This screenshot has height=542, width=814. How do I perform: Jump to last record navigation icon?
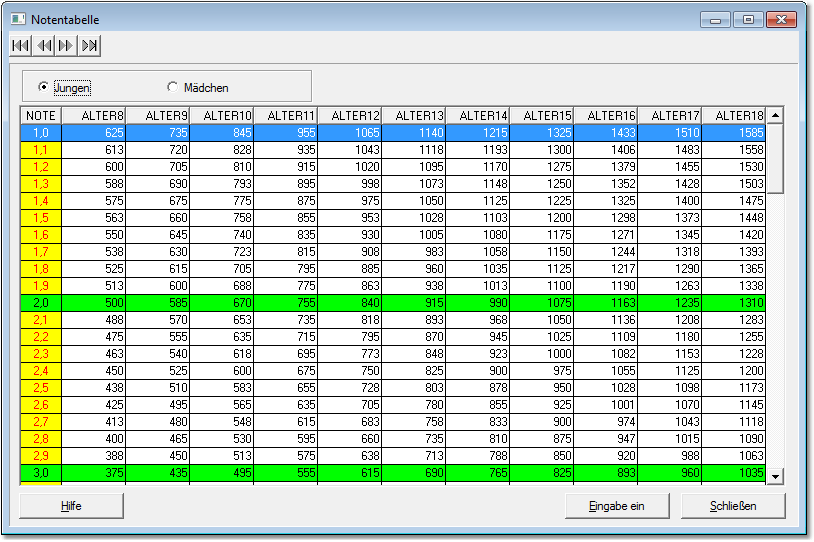pos(90,45)
